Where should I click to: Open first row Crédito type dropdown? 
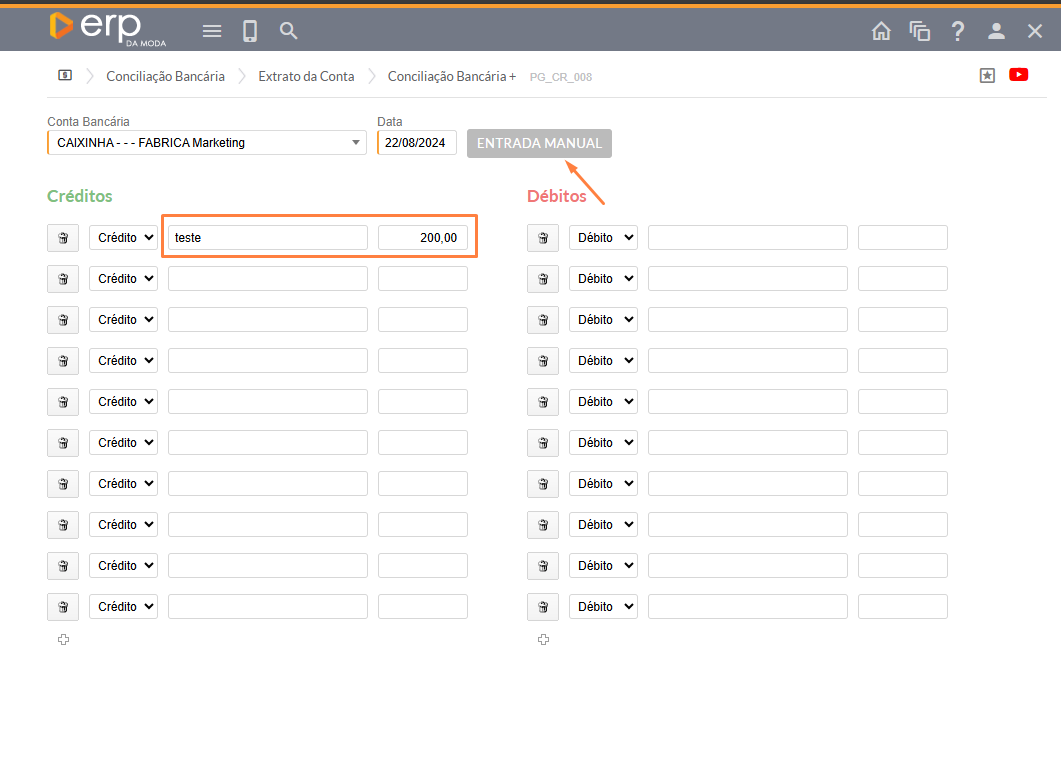[123, 238]
